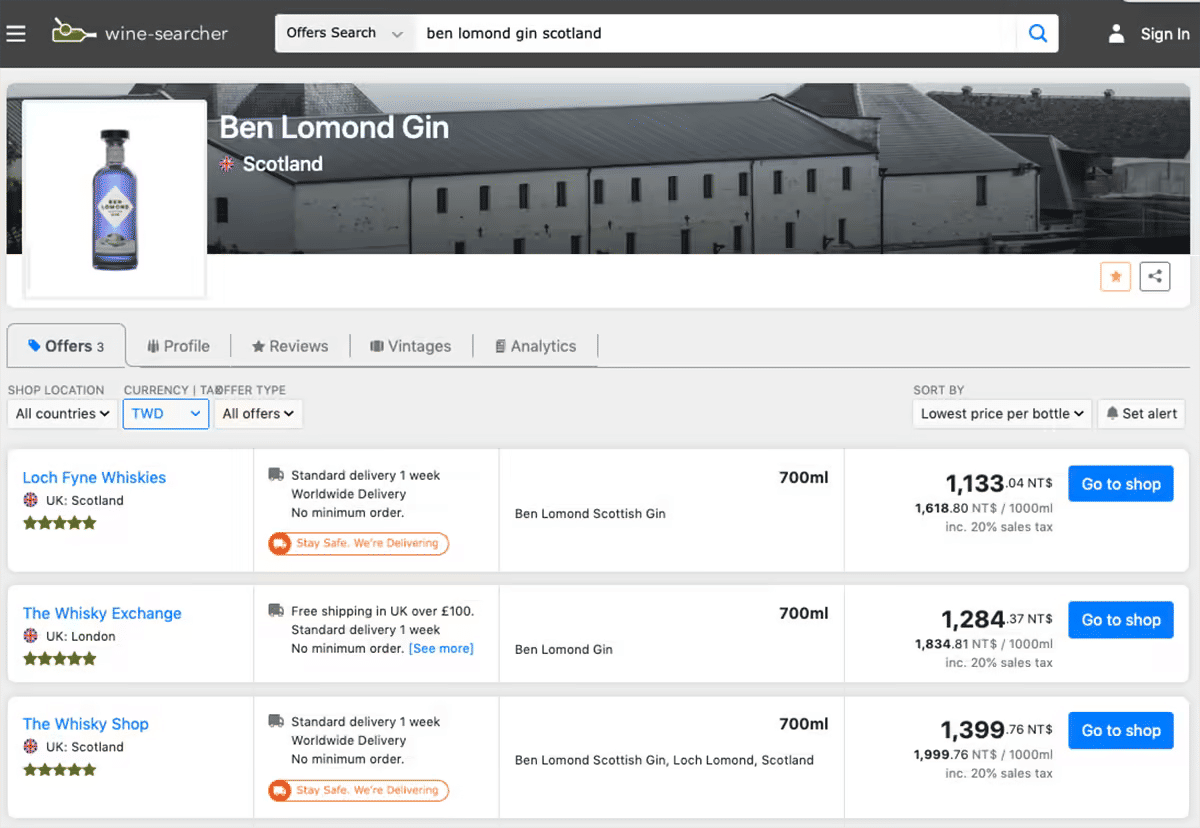
Task: Open the hamburger menu icon
Action: (16, 33)
